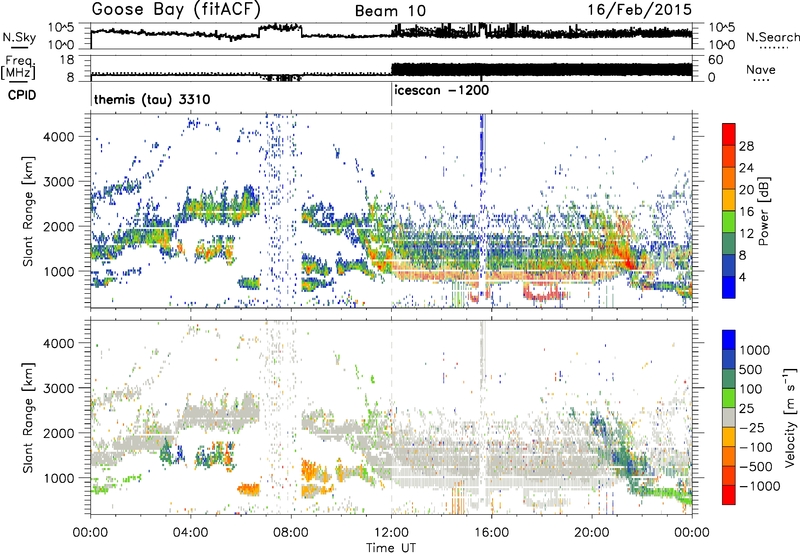
Task: Pick the light green segment of the power colorbar
Action: [x=729, y=221]
